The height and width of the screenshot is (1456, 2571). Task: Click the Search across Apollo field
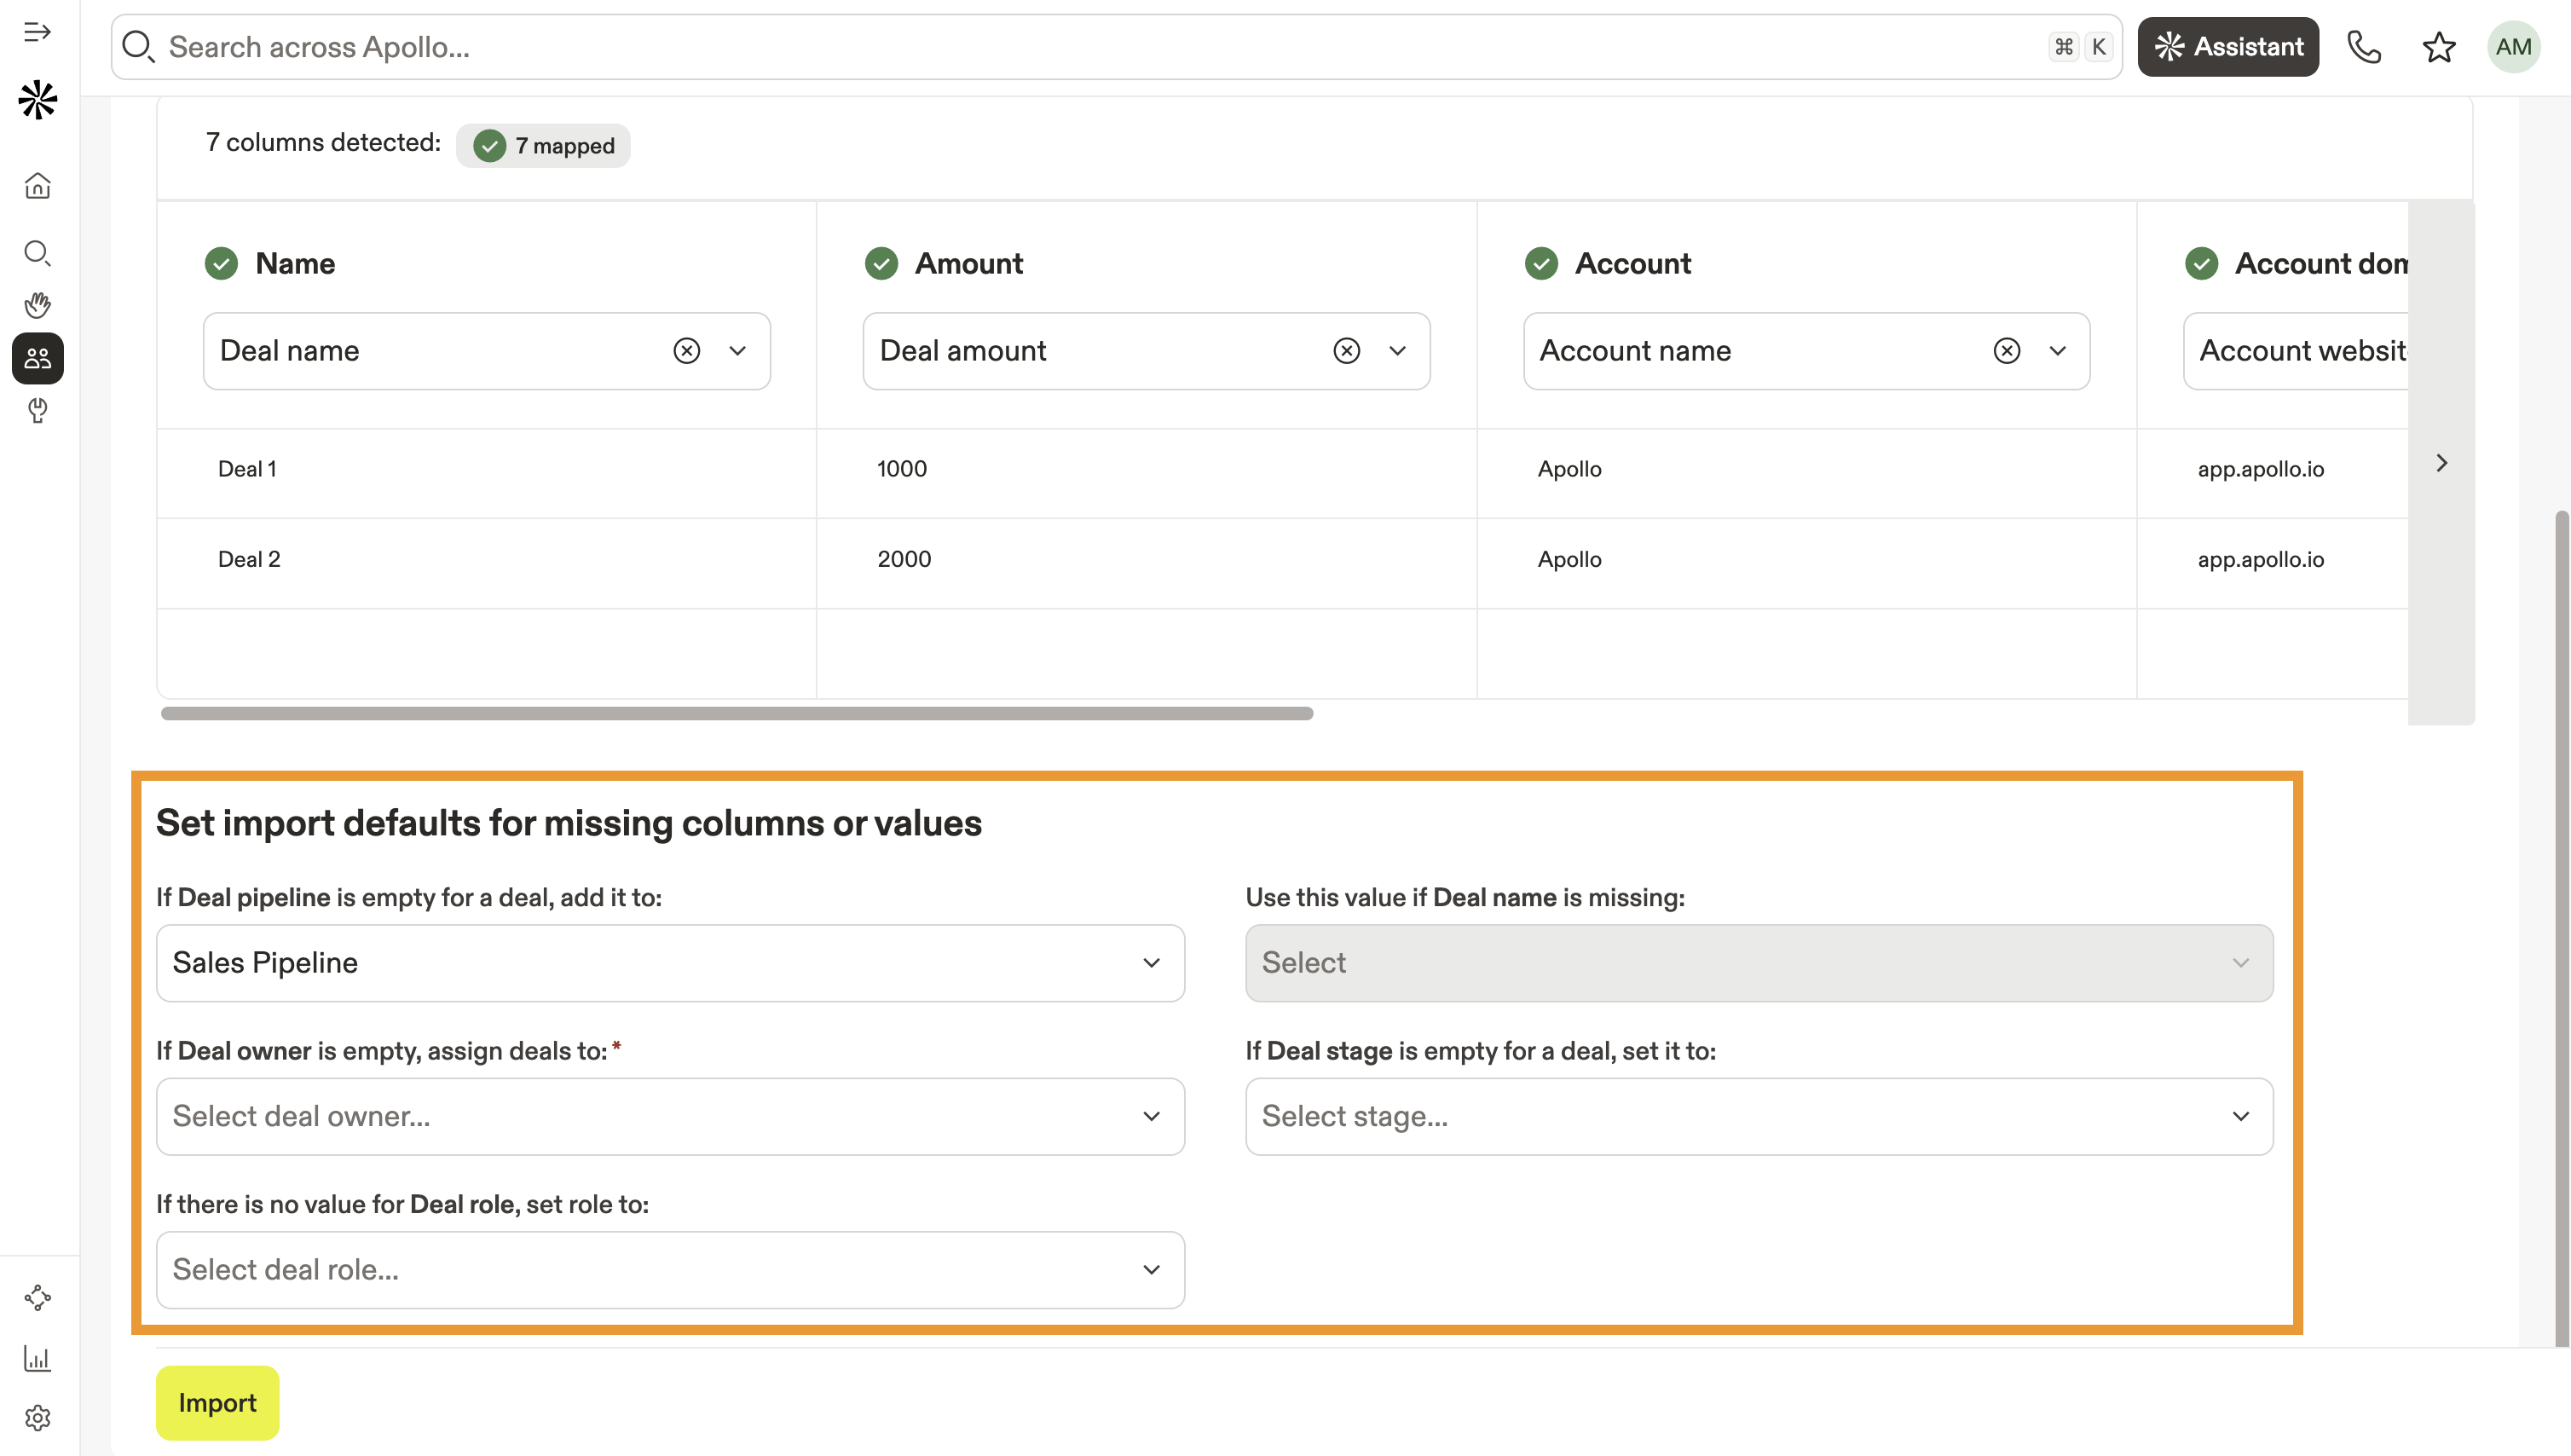[1100, 47]
